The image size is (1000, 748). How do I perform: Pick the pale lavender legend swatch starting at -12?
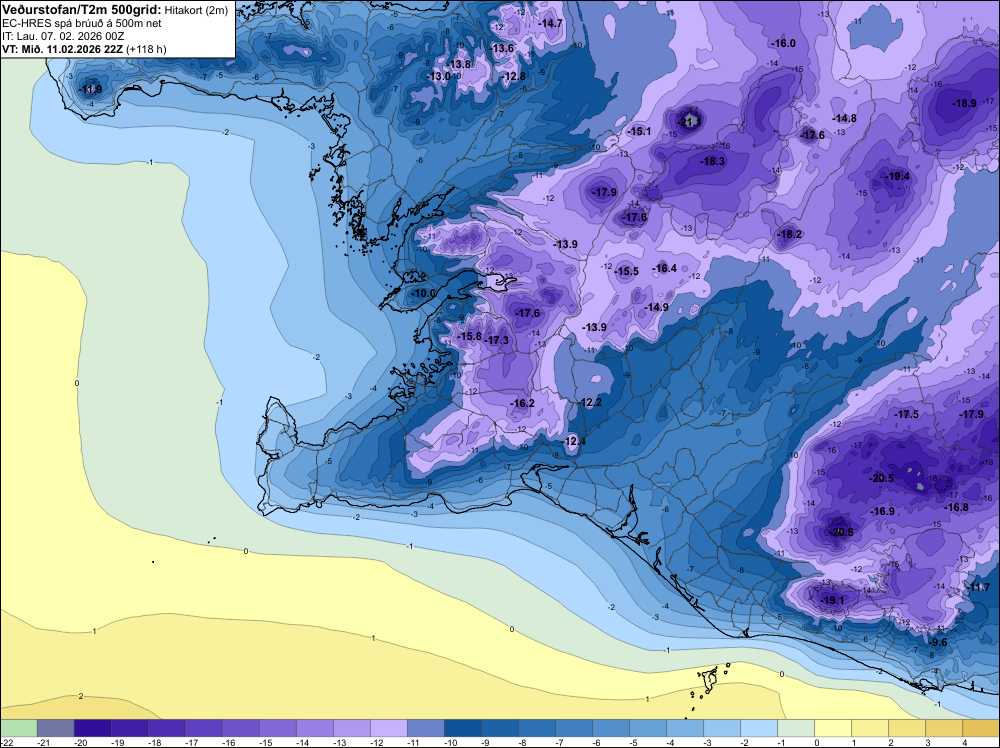tap(388, 728)
